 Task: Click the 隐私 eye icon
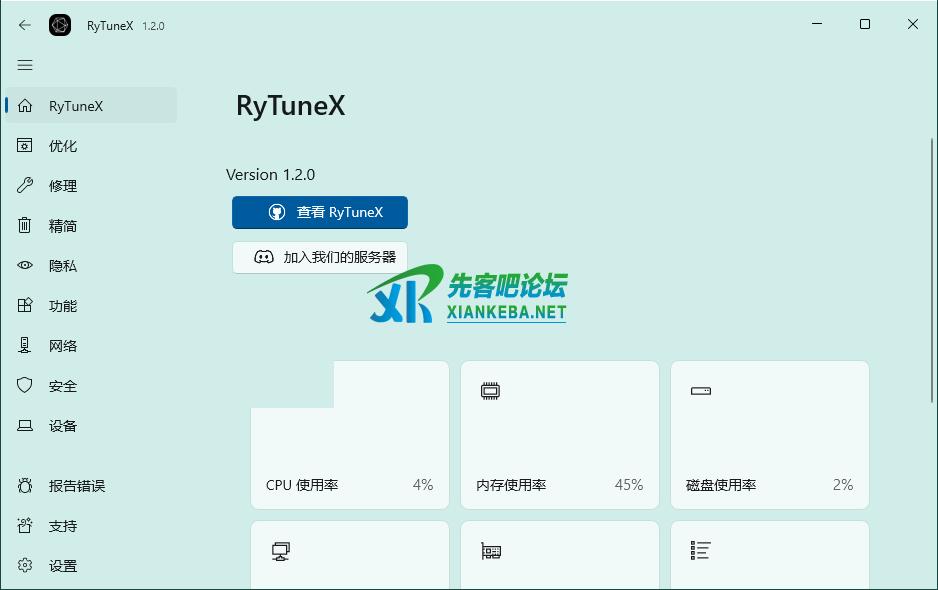[x=25, y=266]
